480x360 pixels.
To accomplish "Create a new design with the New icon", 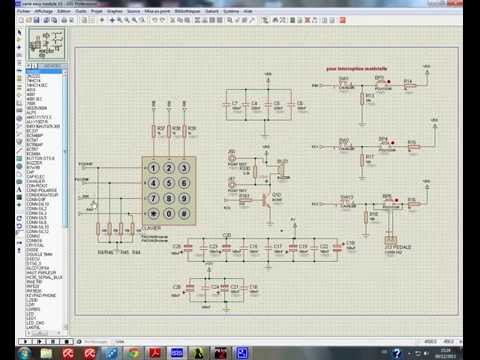I will tap(21, 20).
